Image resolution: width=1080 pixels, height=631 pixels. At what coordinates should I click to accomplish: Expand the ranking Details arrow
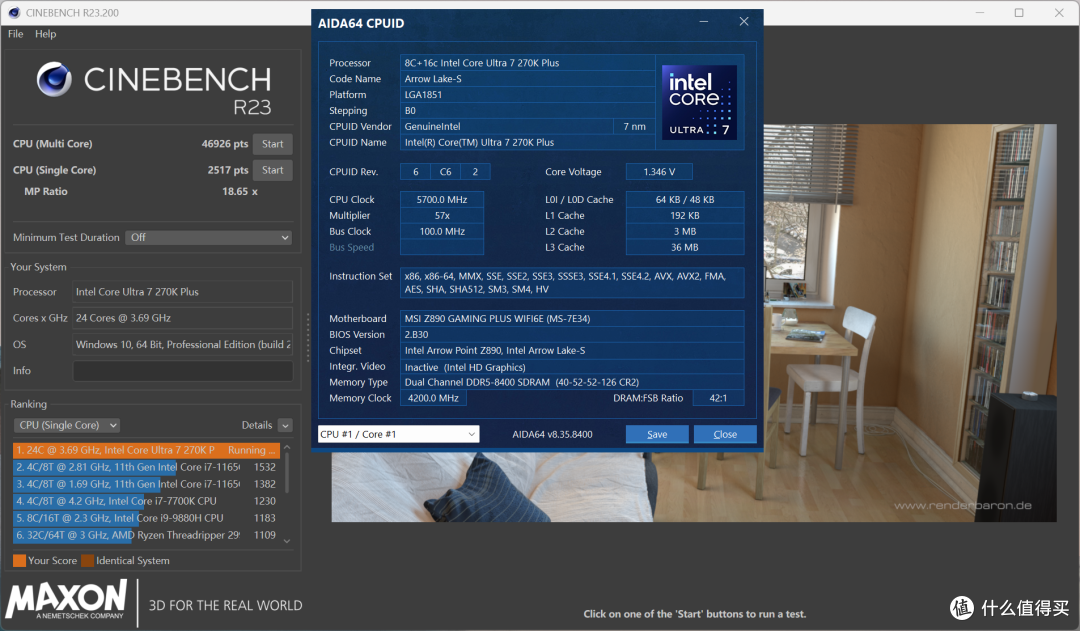pos(285,426)
